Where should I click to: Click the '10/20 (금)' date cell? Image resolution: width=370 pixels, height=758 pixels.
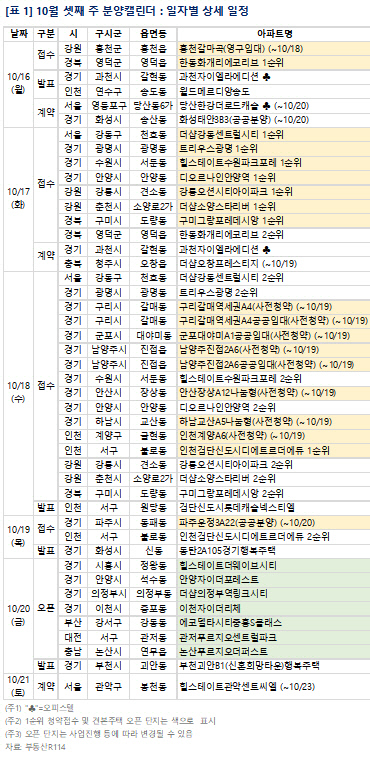pos(17,615)
